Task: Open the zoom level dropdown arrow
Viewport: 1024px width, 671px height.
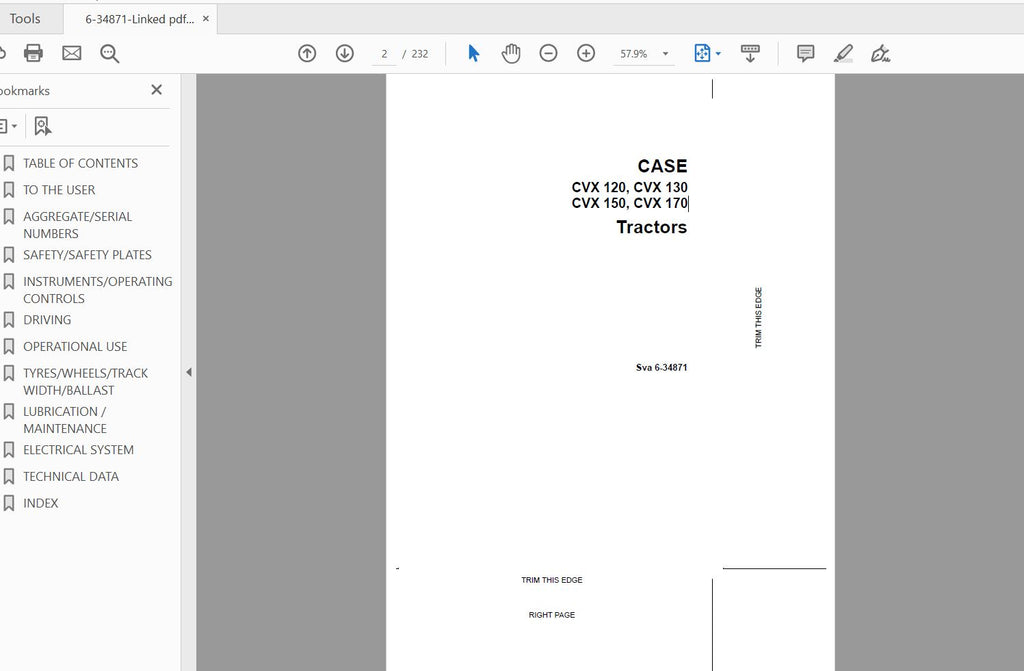Action: click(x=665, y=54)
